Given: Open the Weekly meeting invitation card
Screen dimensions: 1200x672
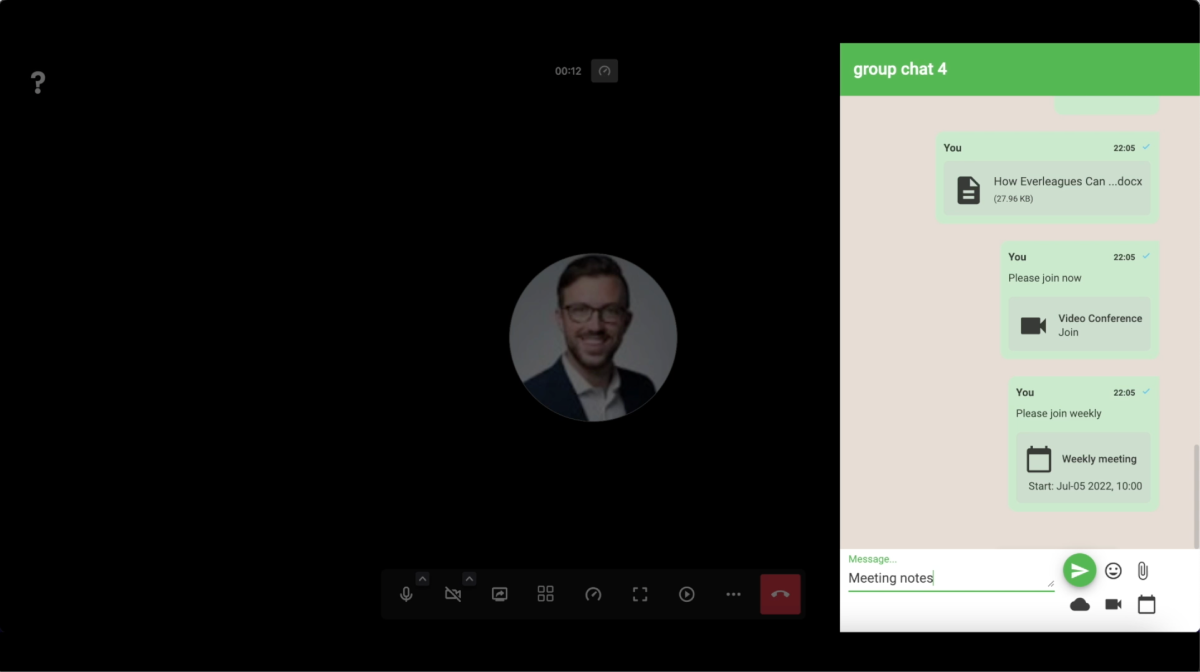Looking at the screenshot, I should click(1083, 469).
